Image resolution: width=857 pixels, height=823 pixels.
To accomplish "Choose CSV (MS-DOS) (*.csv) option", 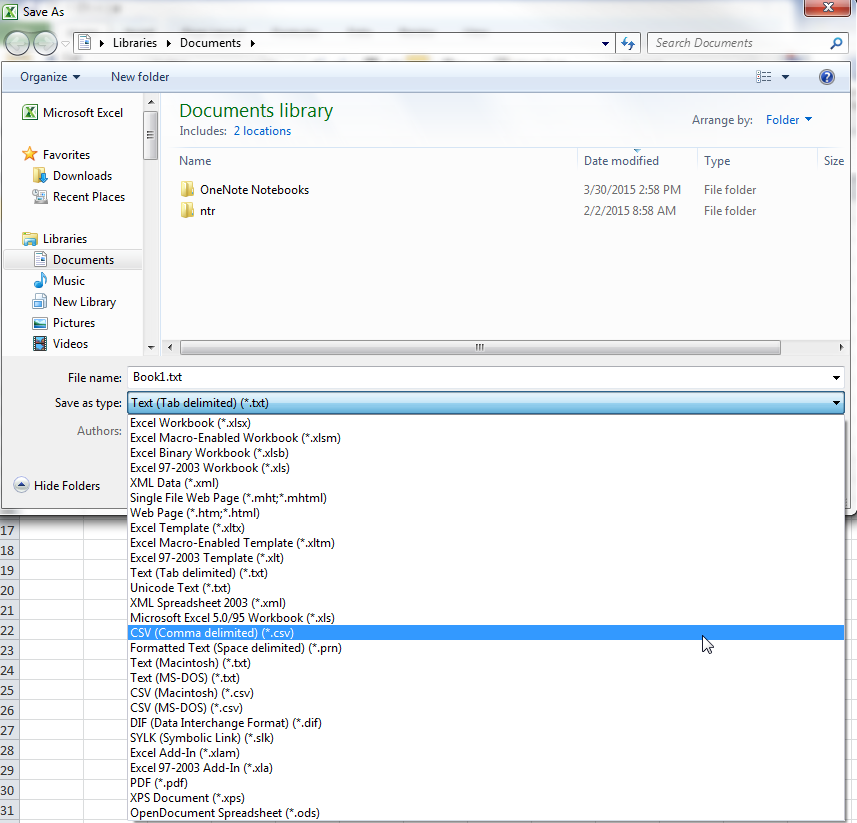I will (x=486, y=708).
